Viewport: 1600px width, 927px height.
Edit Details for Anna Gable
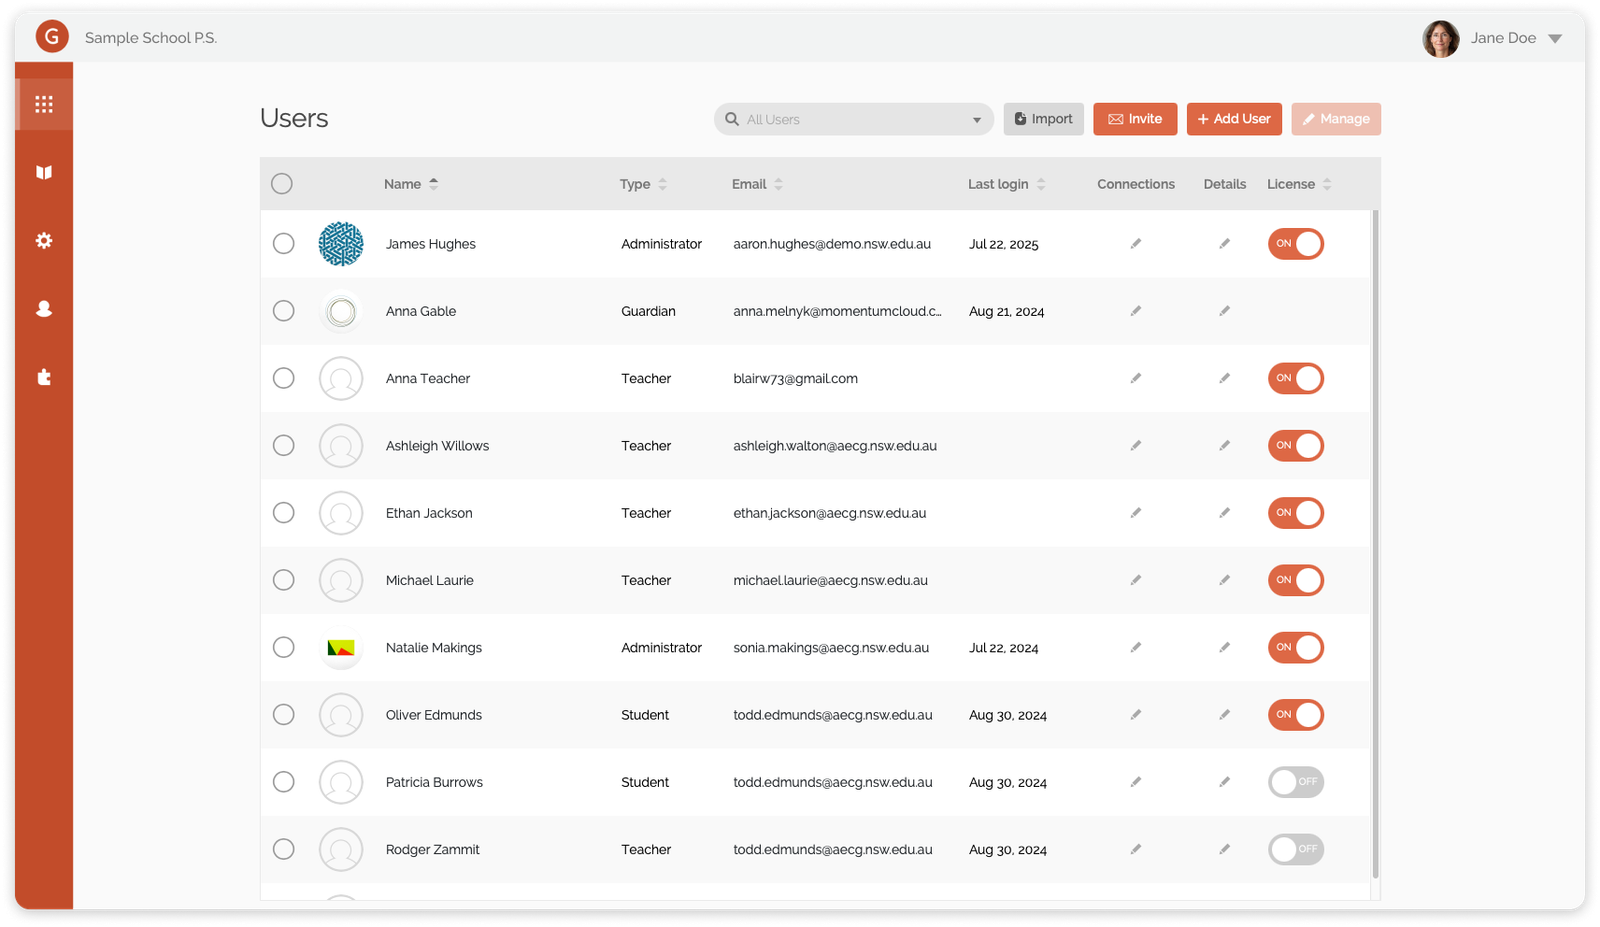[1224, 311]
